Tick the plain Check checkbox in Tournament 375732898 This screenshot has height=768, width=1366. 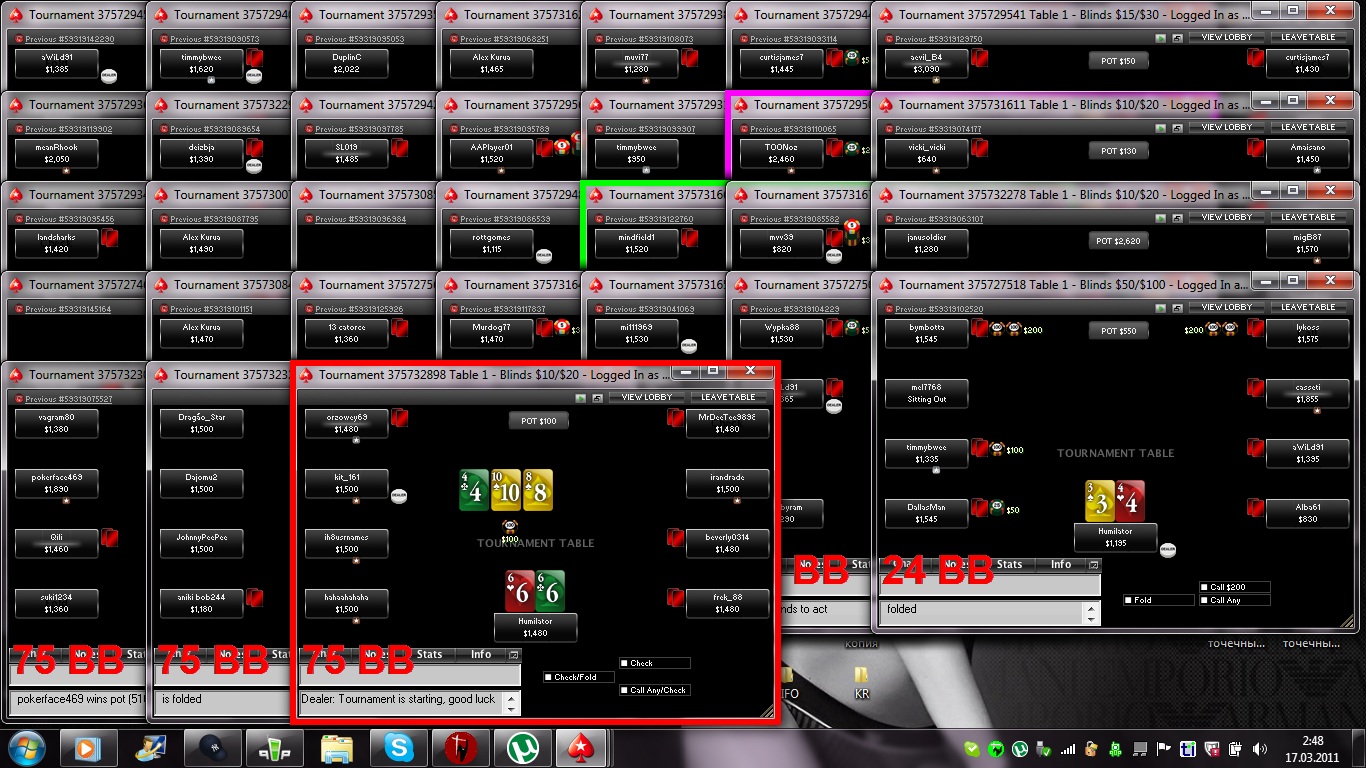[x=624, y=663]
